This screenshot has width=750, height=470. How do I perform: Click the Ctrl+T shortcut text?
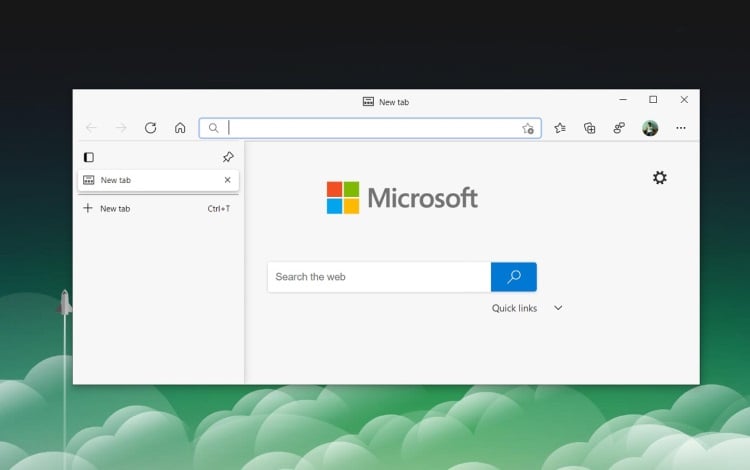coord(219,208)
